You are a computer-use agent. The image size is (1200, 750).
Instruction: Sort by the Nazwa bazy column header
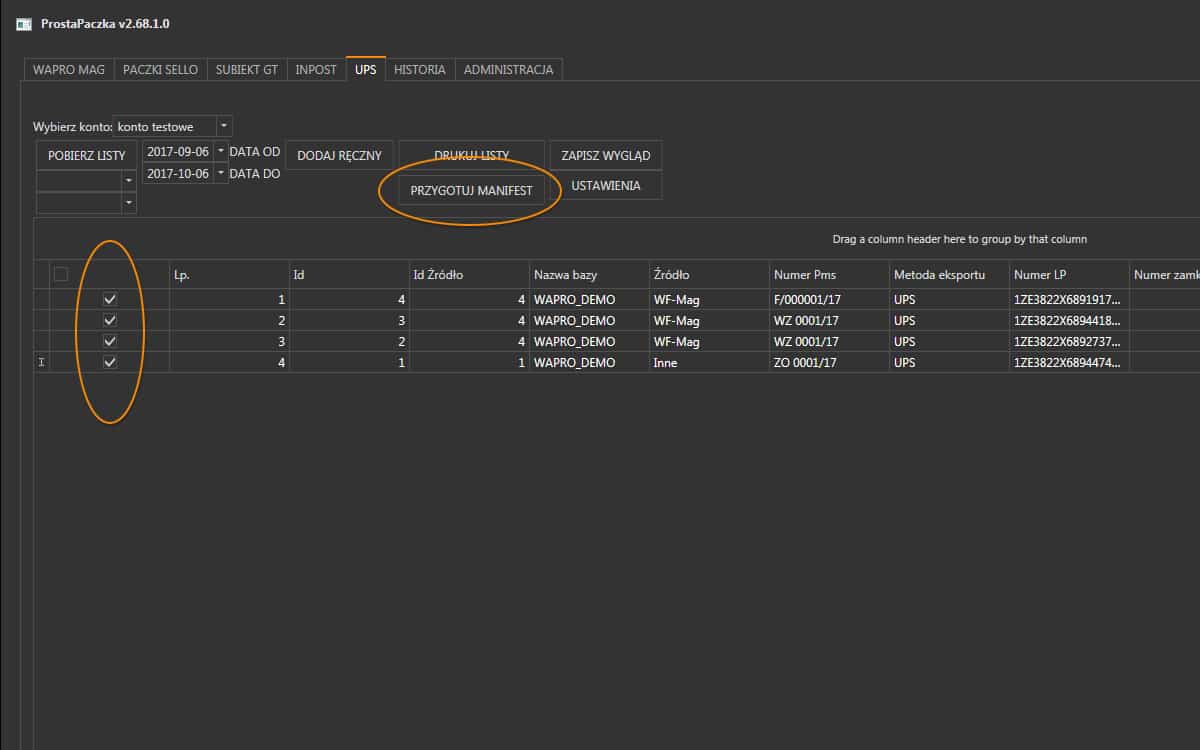590,274
